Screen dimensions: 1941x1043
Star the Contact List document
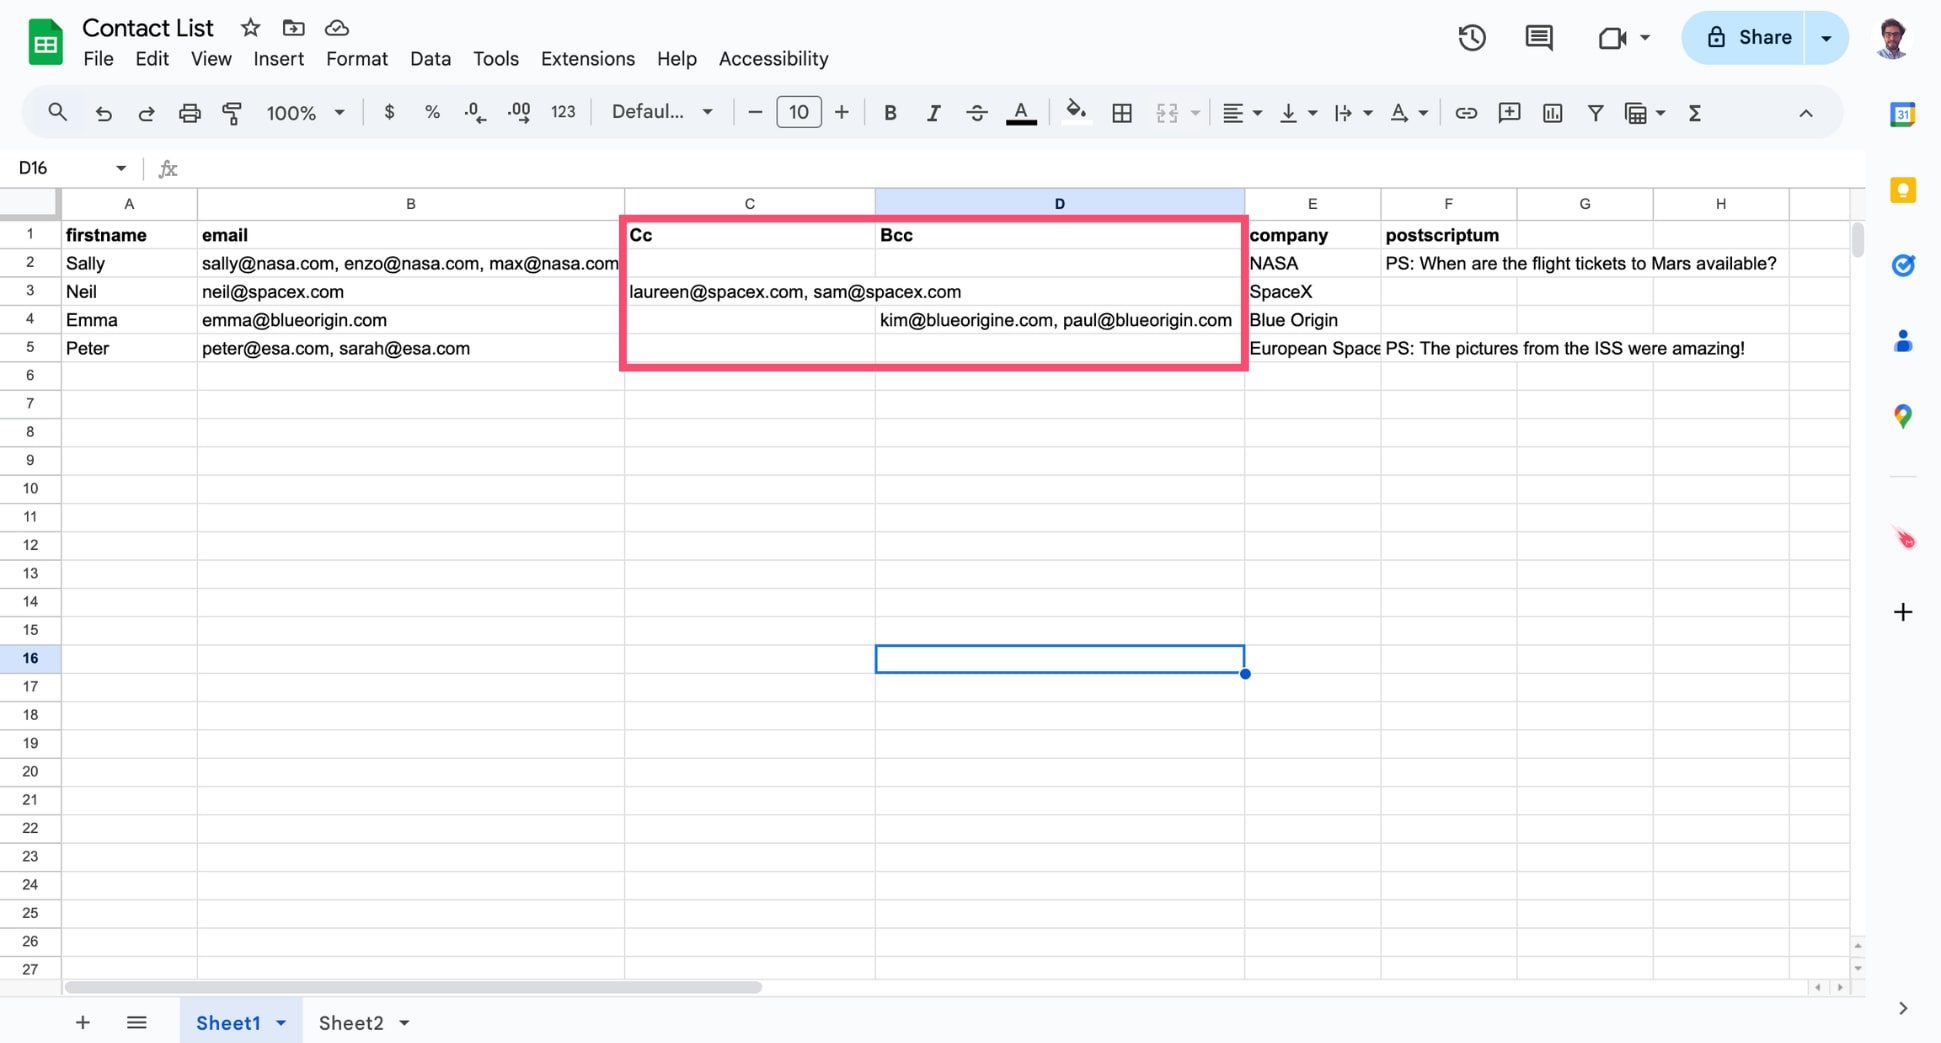pos(250,28)
